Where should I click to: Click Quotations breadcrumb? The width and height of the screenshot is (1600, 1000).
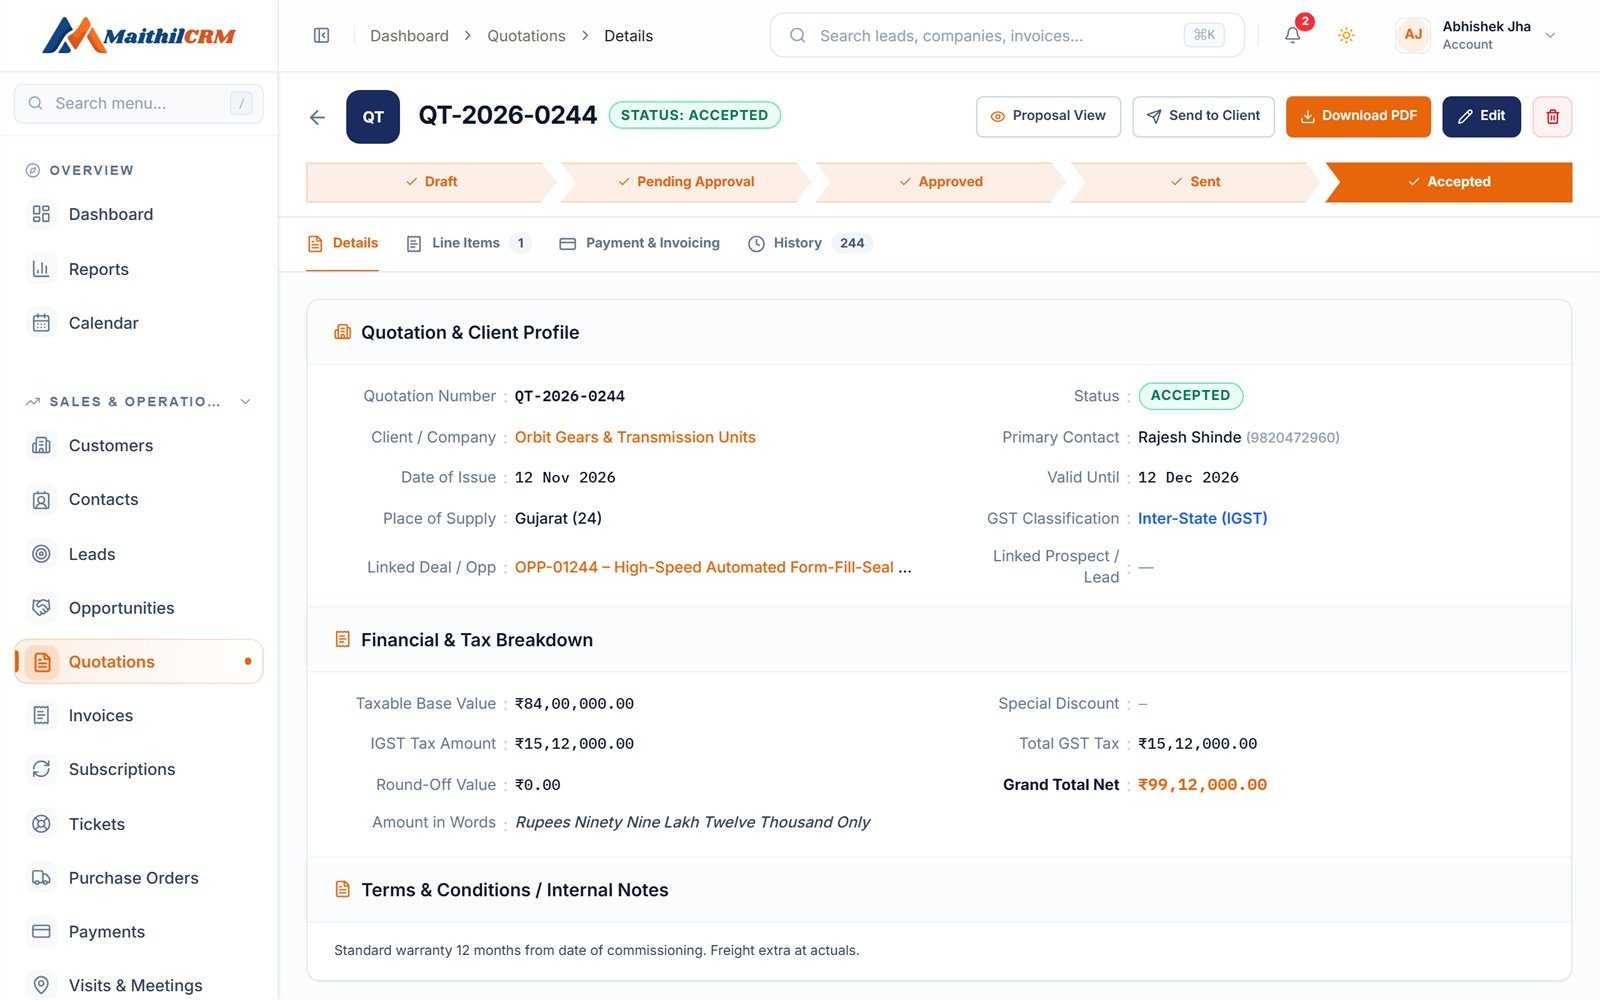[x=526, y=36]
